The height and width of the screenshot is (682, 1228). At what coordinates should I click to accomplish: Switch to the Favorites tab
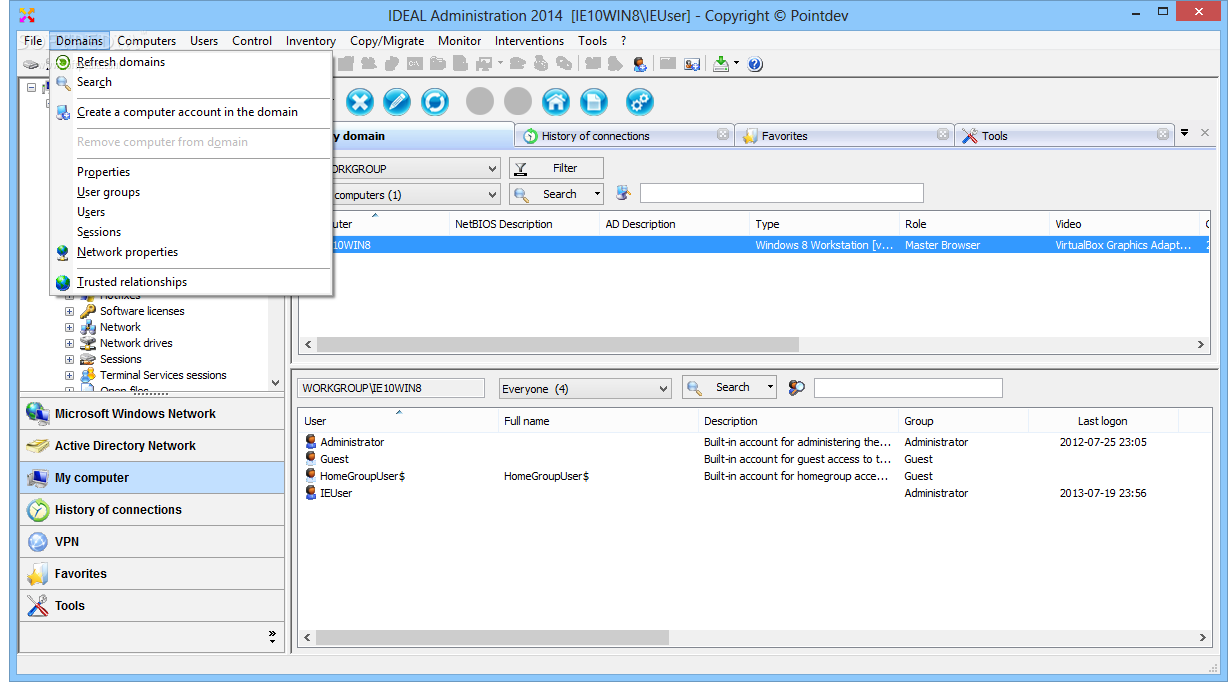pyautogui.click(x=845, y=135)
